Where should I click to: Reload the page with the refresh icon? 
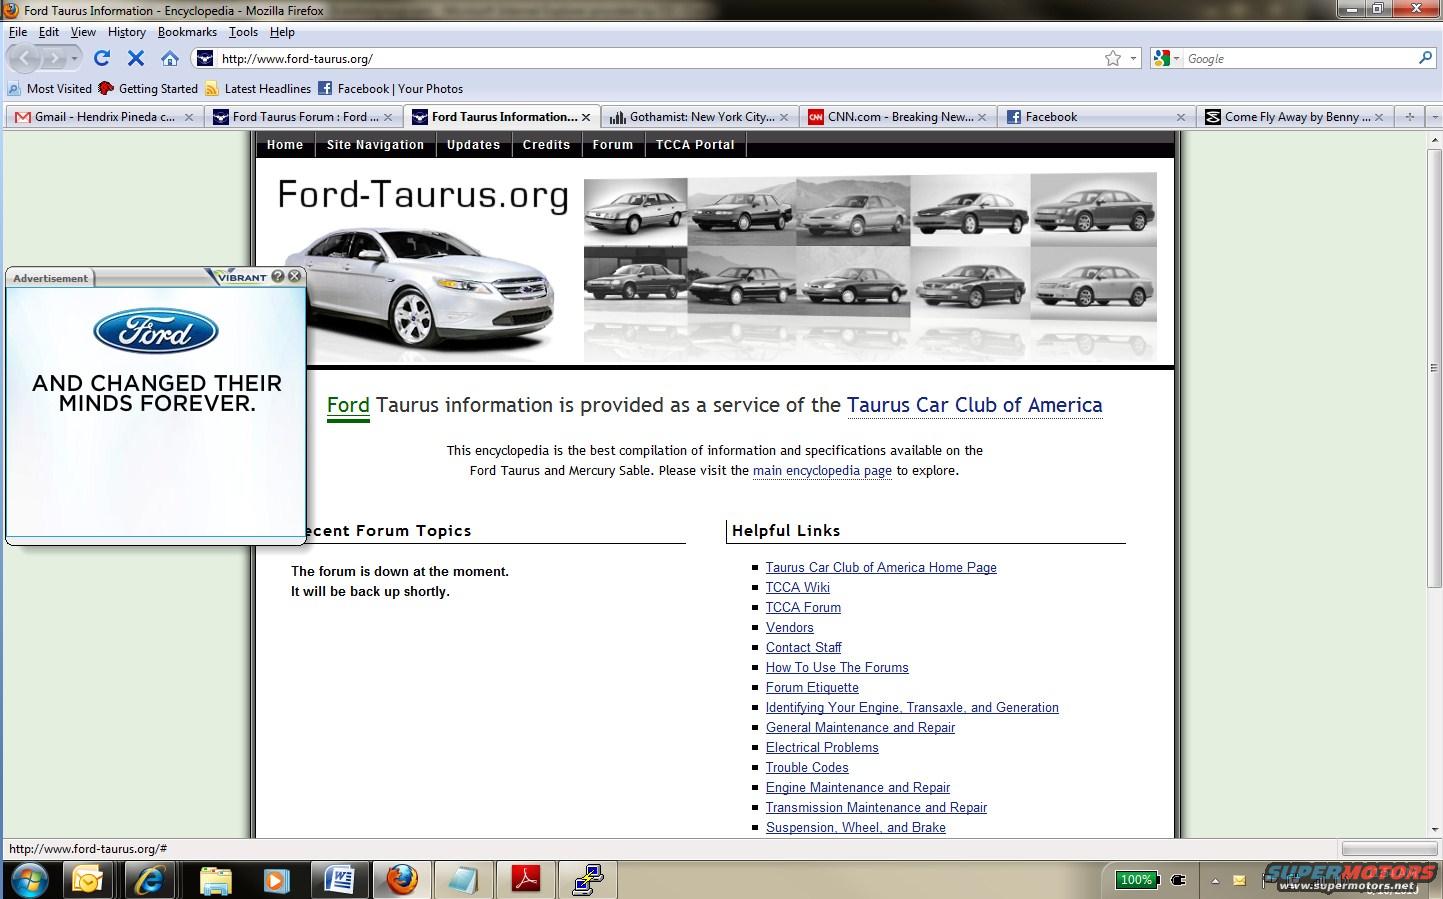(x=102, y=58)
